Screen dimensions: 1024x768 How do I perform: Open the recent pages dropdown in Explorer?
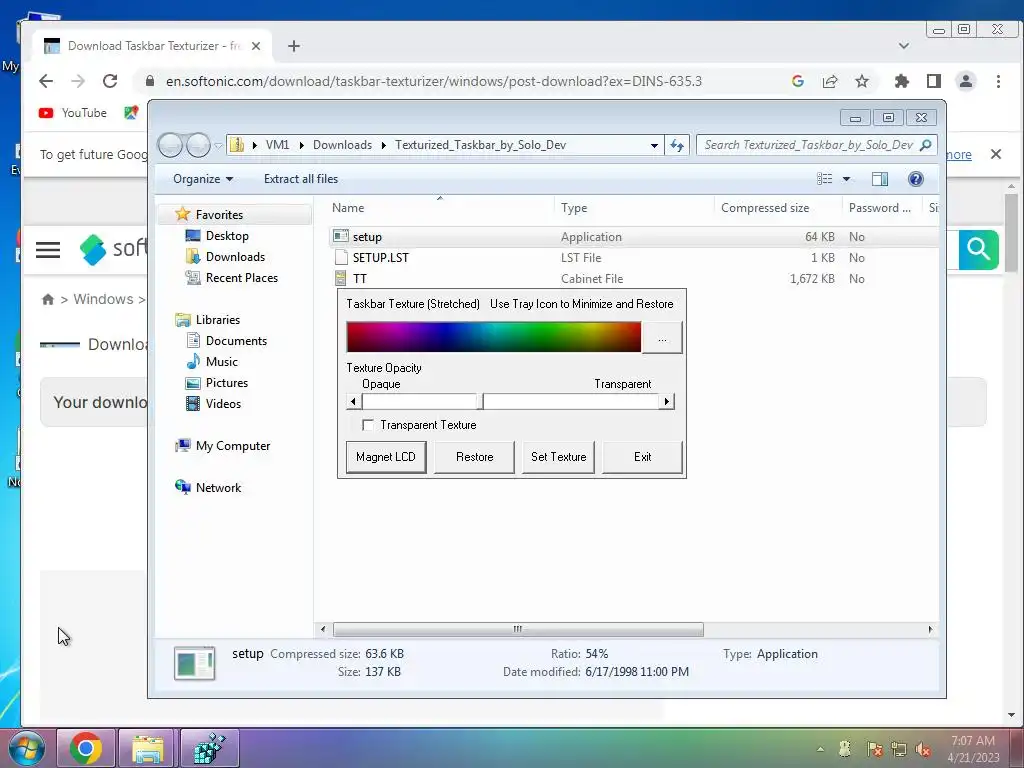(x=218, y=146)
